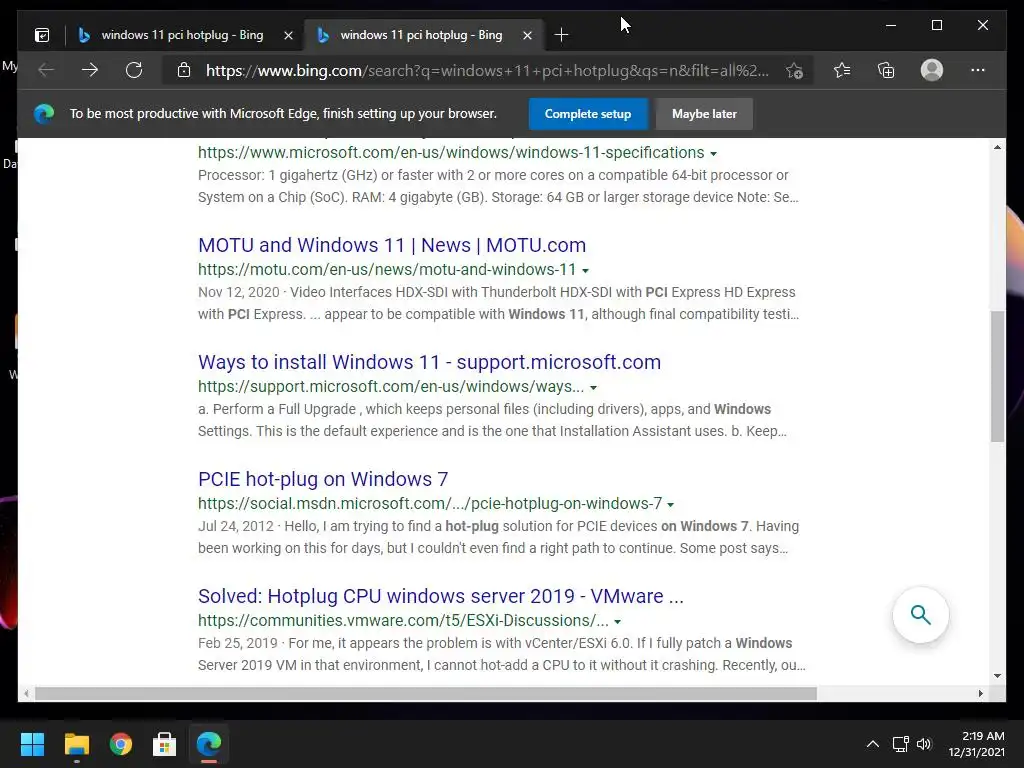Click the Edge logo in the setup banner

44,114
